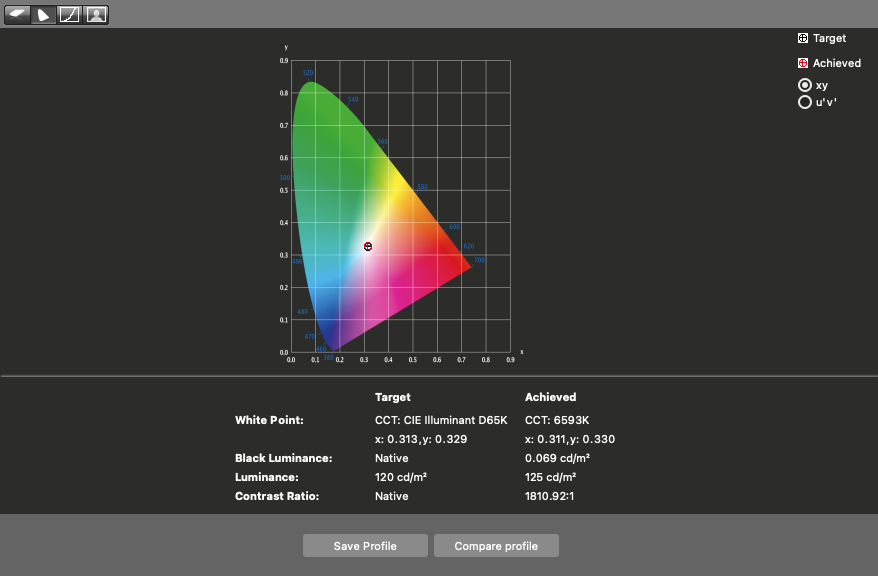The image size is (878, 576).
Task: Switch to the tone curve view icon
Action: point(69,15)
